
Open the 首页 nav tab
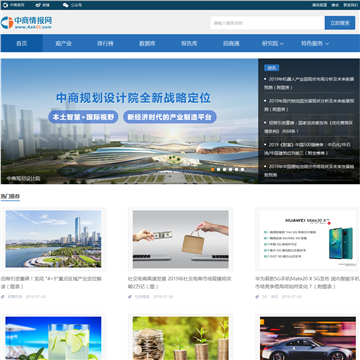tap(22, 43)
